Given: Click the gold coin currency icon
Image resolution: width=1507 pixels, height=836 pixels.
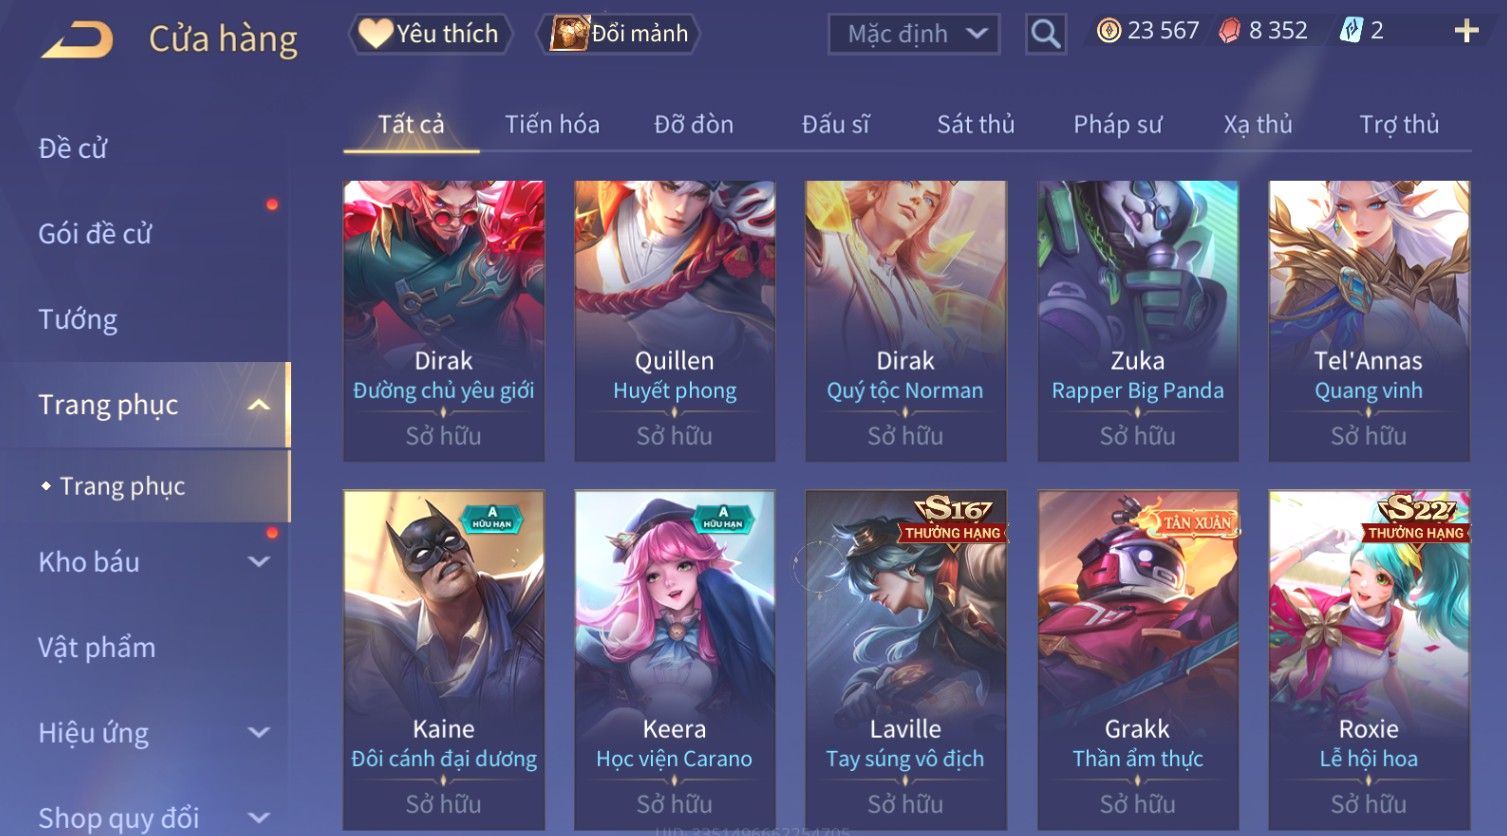Looking at the screenshot, I should coord(1109,31).
